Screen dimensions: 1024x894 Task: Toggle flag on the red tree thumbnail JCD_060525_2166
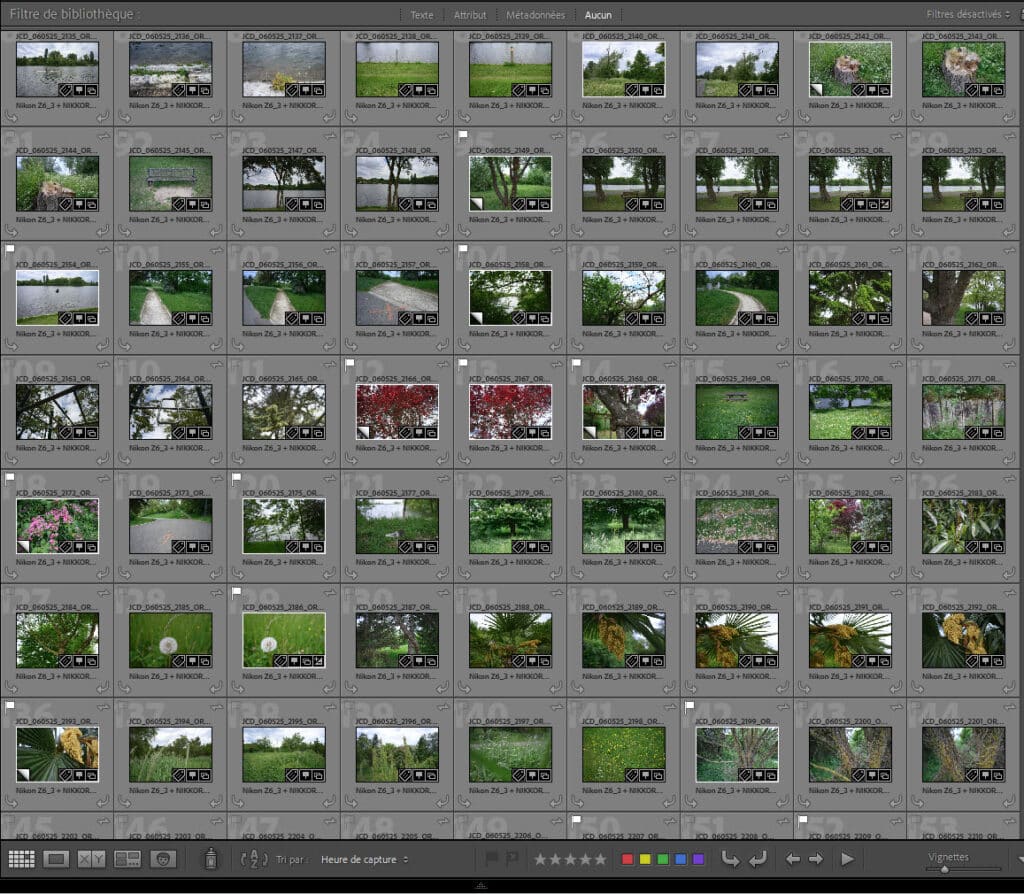(x=350, y=364)
